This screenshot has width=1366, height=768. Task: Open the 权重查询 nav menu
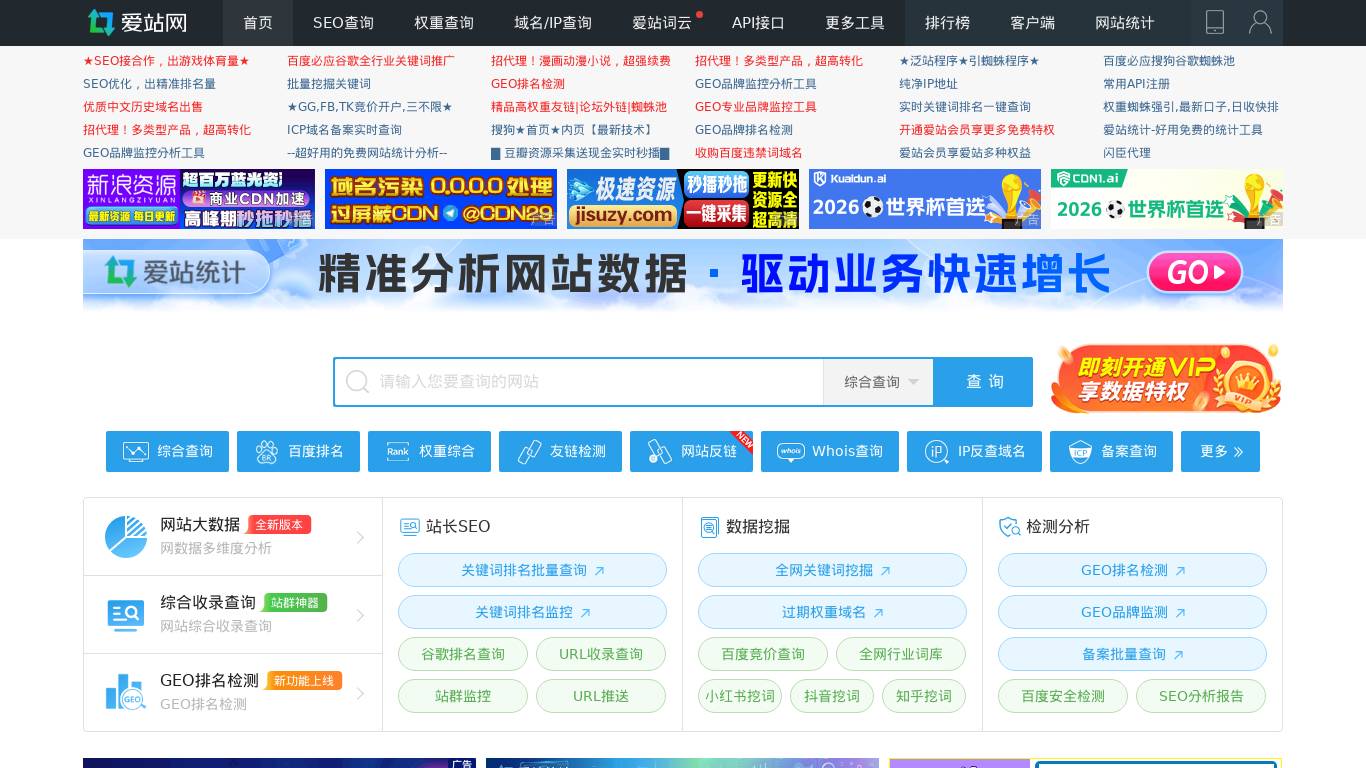[444, 23]
